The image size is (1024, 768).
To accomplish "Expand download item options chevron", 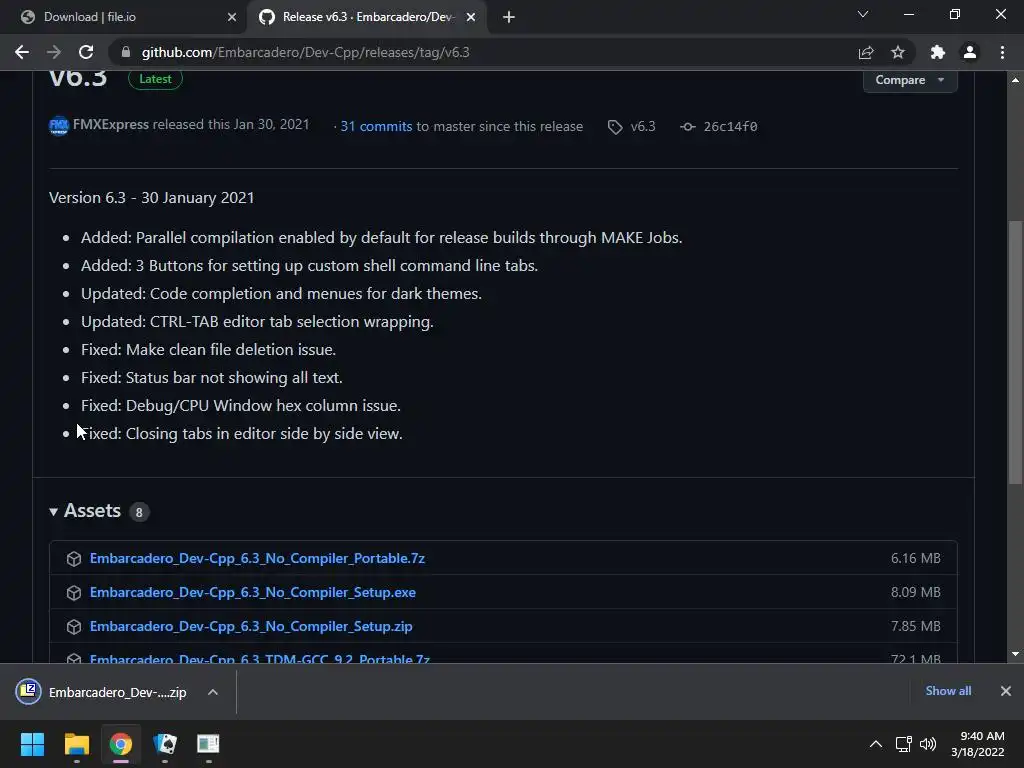I will click(213, 692).
